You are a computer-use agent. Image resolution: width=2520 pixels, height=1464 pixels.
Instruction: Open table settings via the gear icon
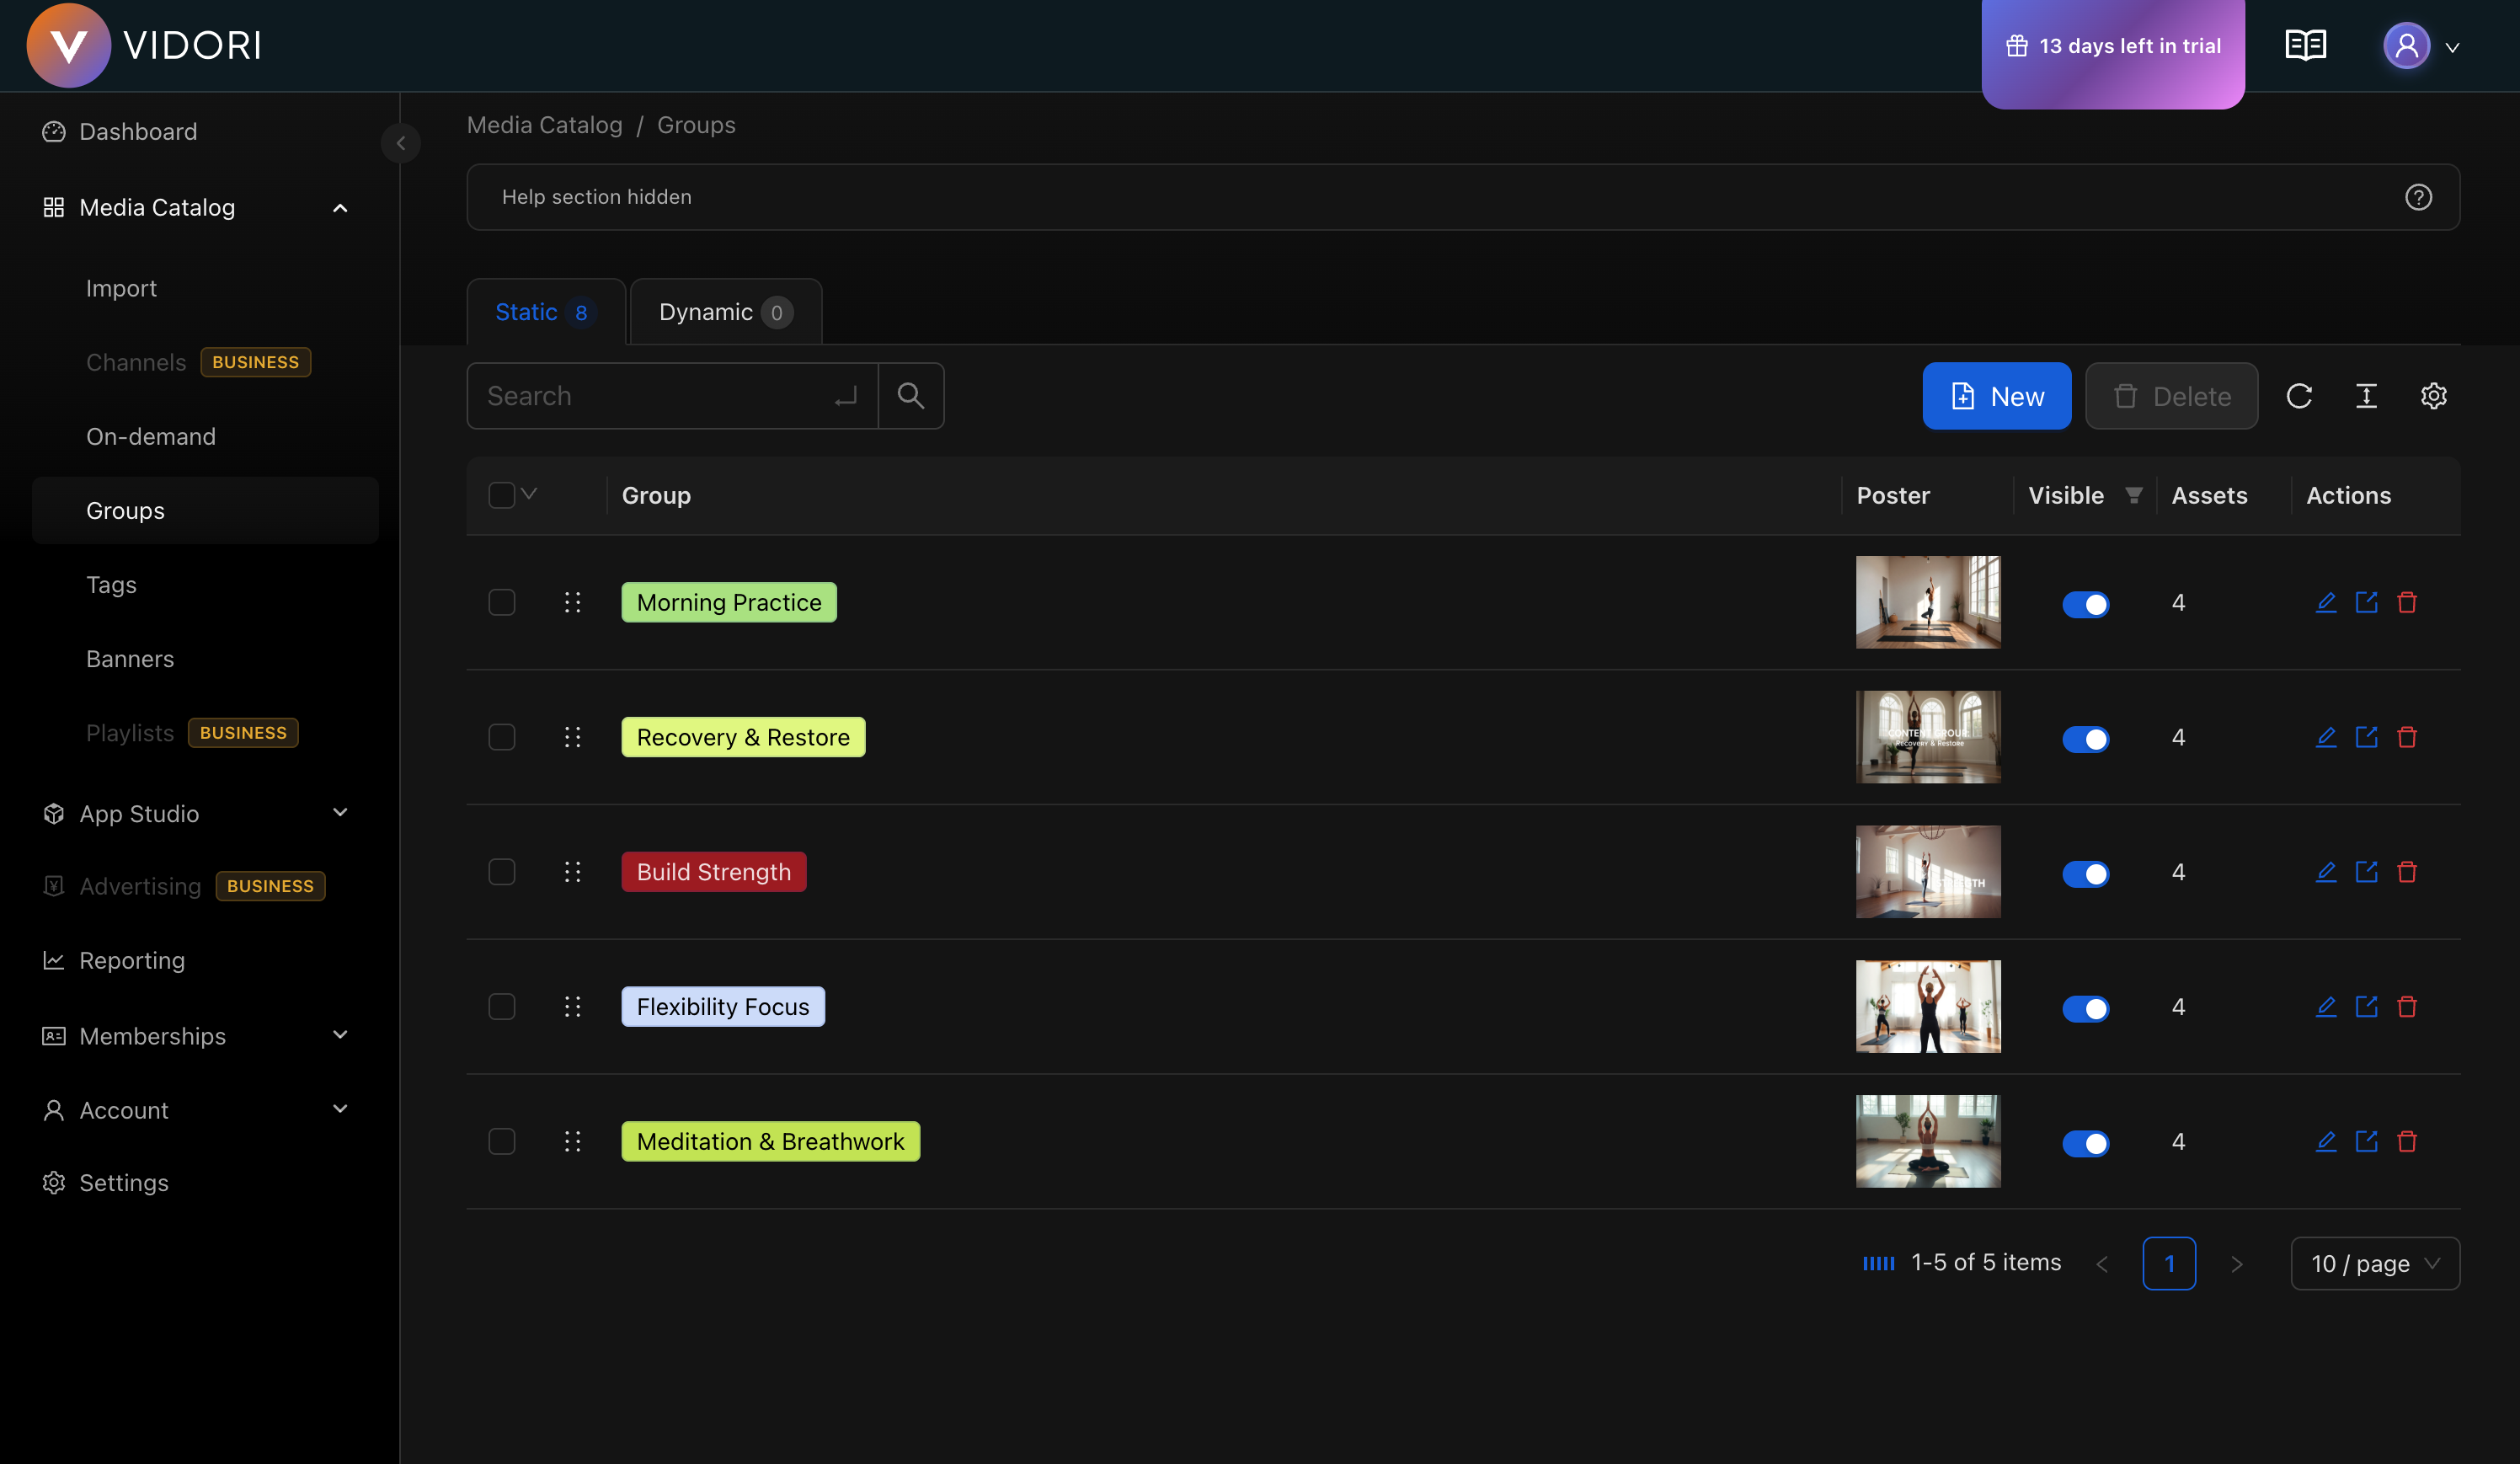(x=2434, y=395)
